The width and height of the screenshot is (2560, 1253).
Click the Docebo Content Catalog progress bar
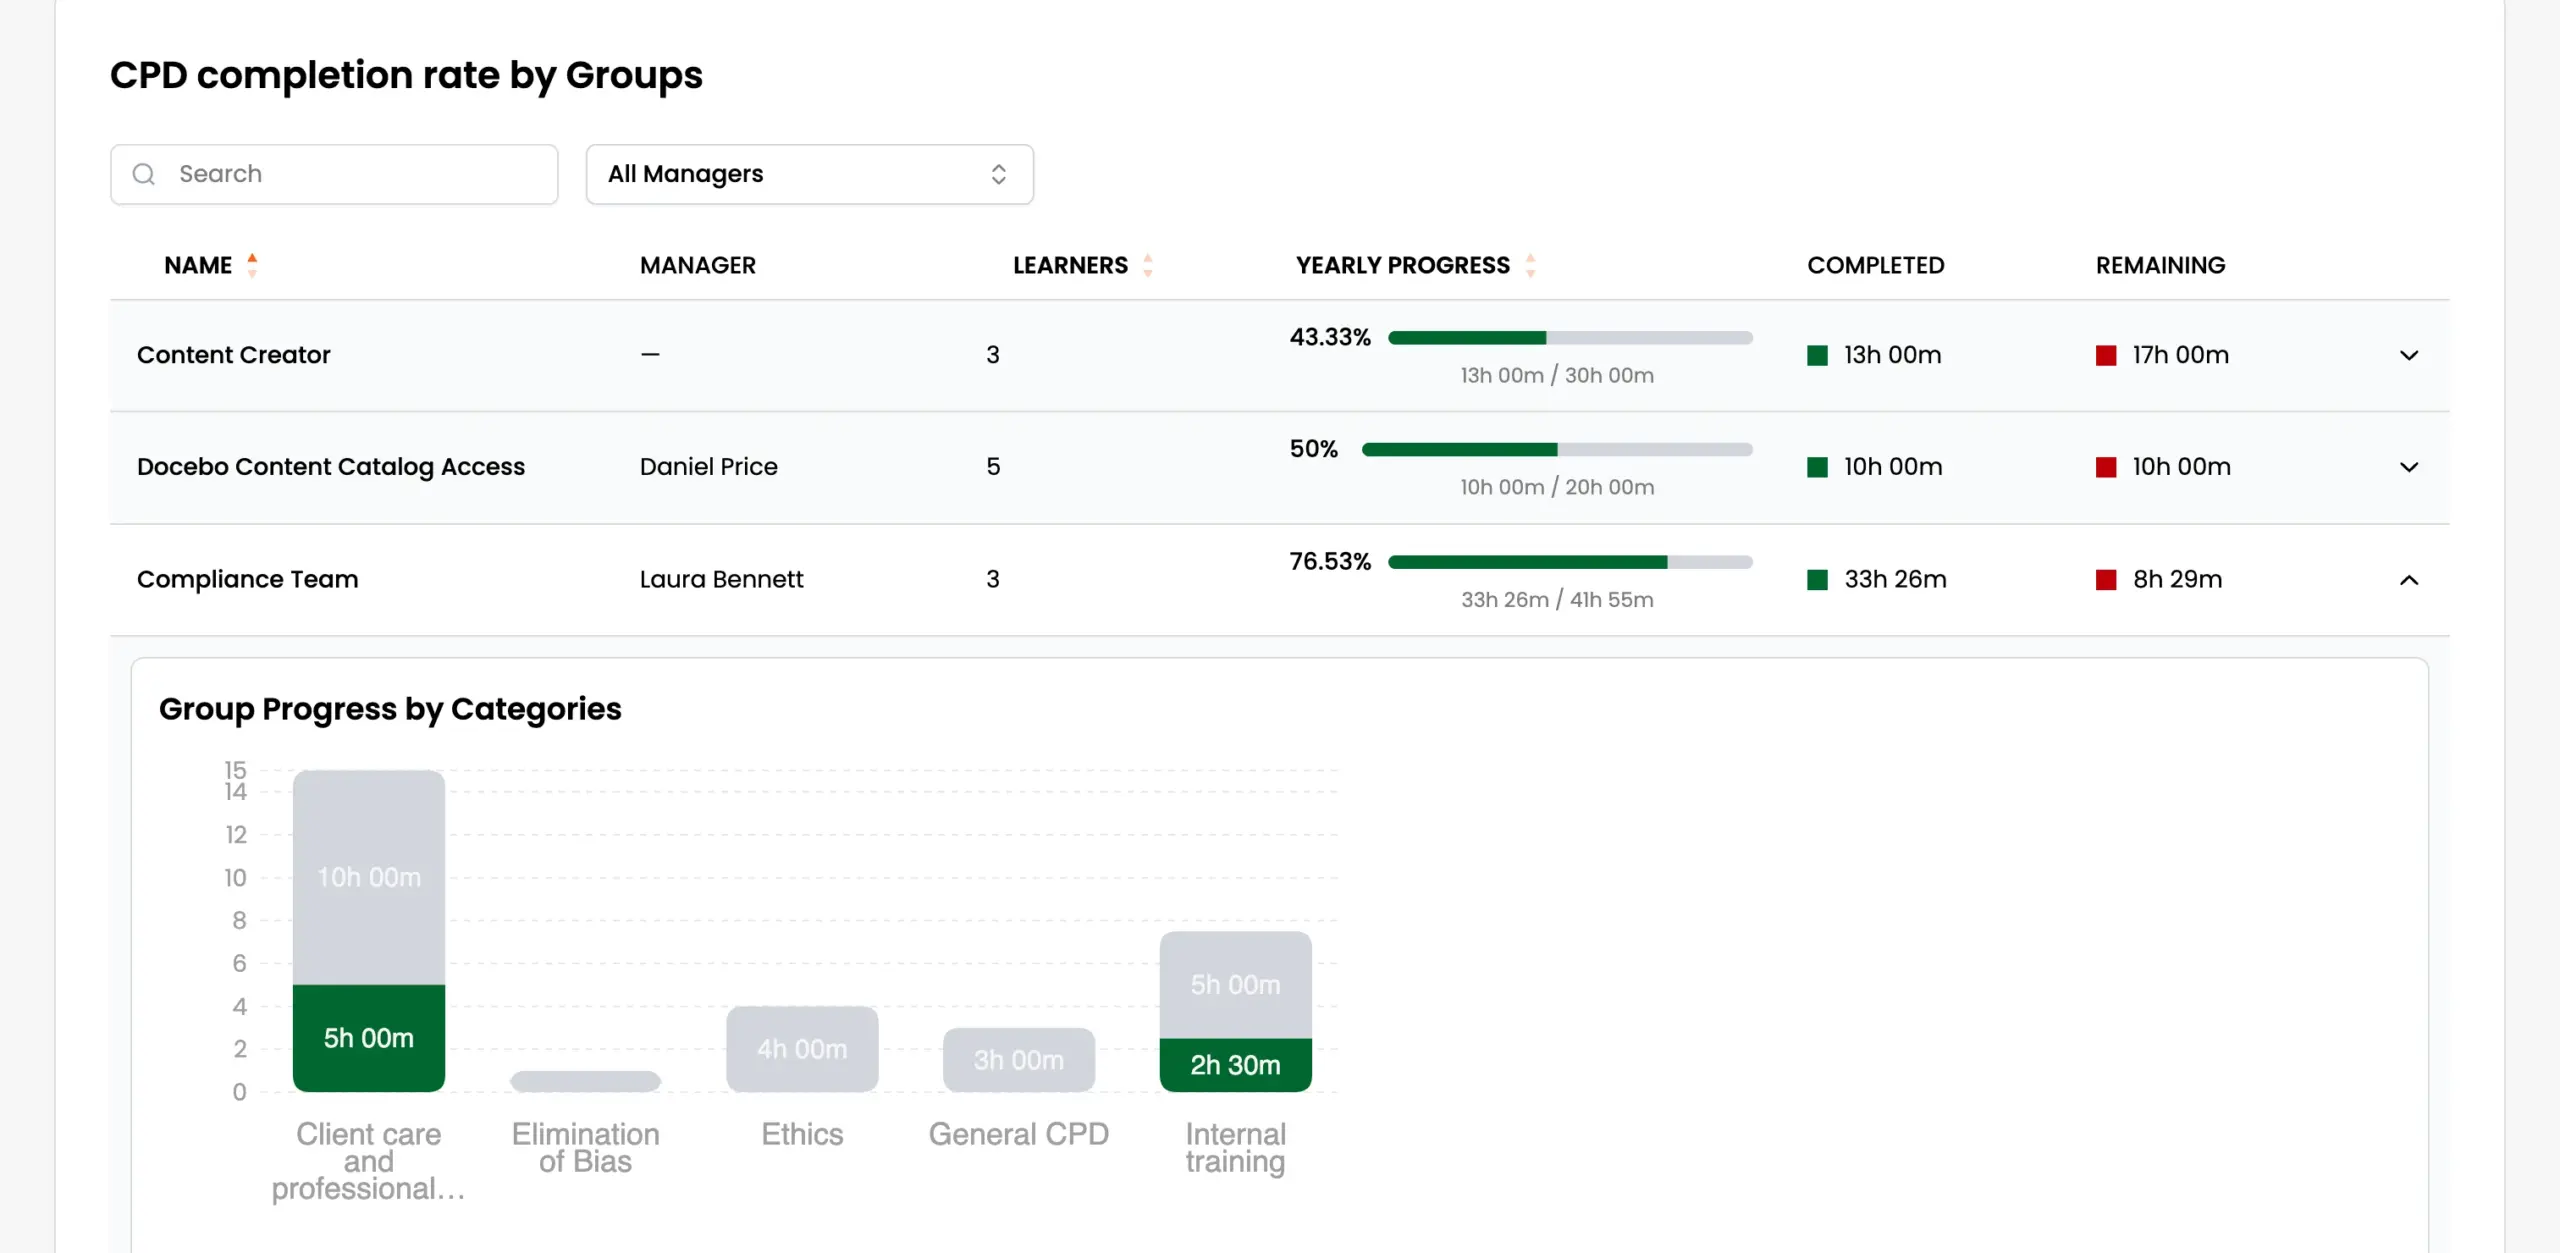(x=1557, y=450)
